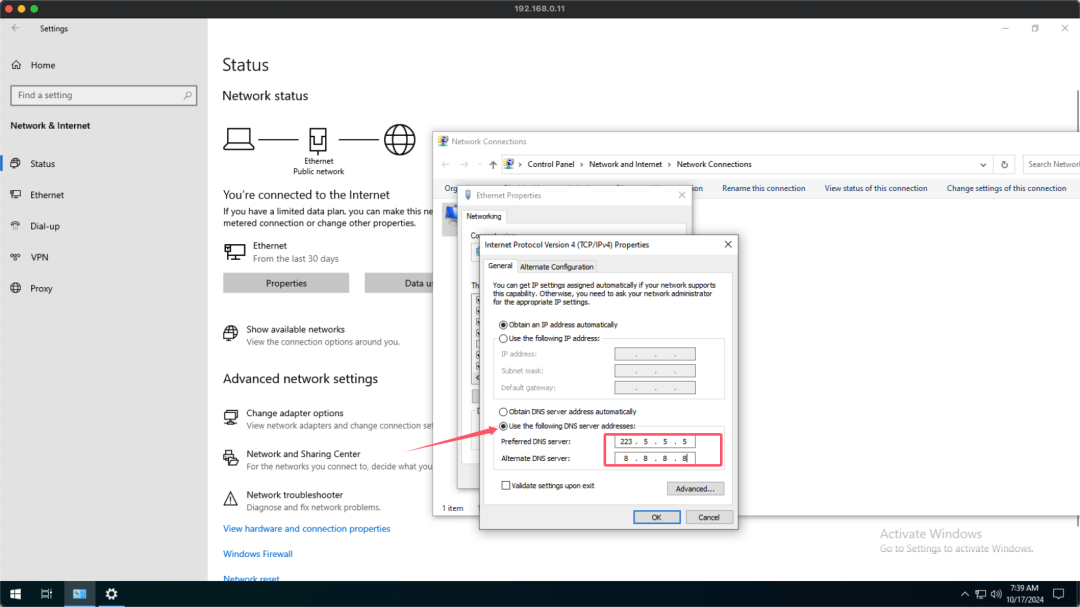Expand the address bar history dropdown

983,165
